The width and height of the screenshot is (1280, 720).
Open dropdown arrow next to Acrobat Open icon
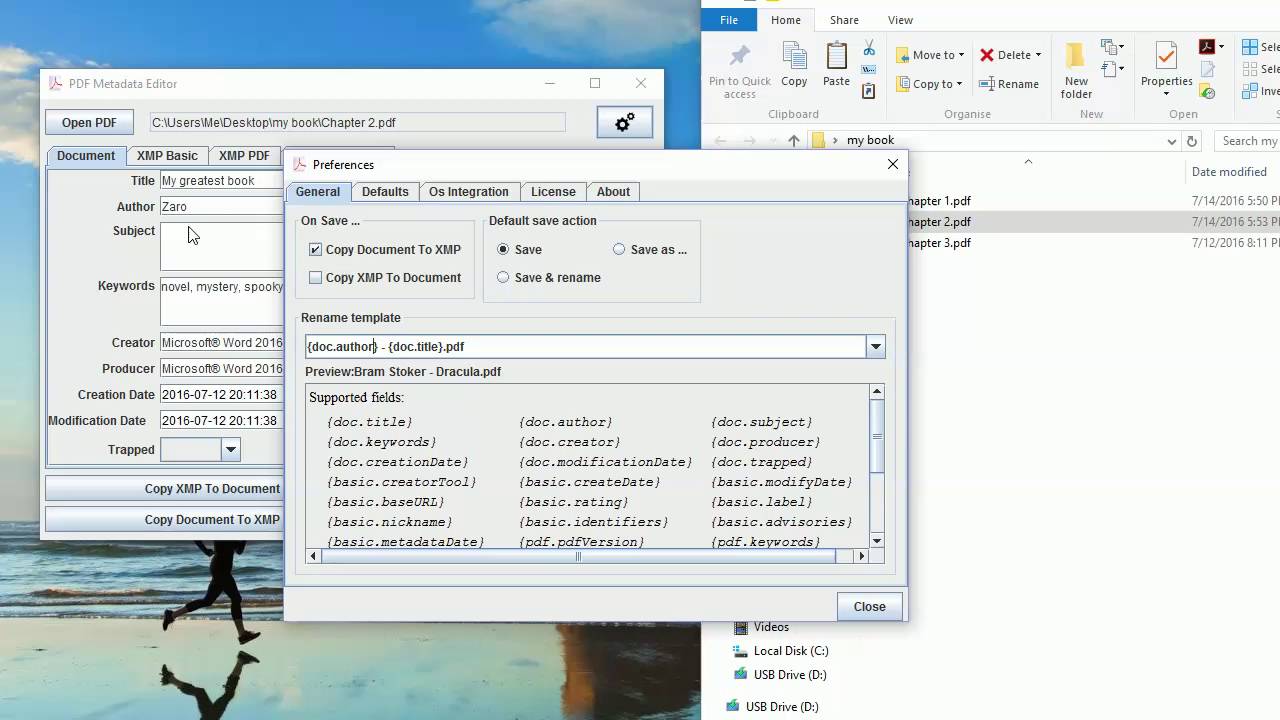(x=1221, y=47)
